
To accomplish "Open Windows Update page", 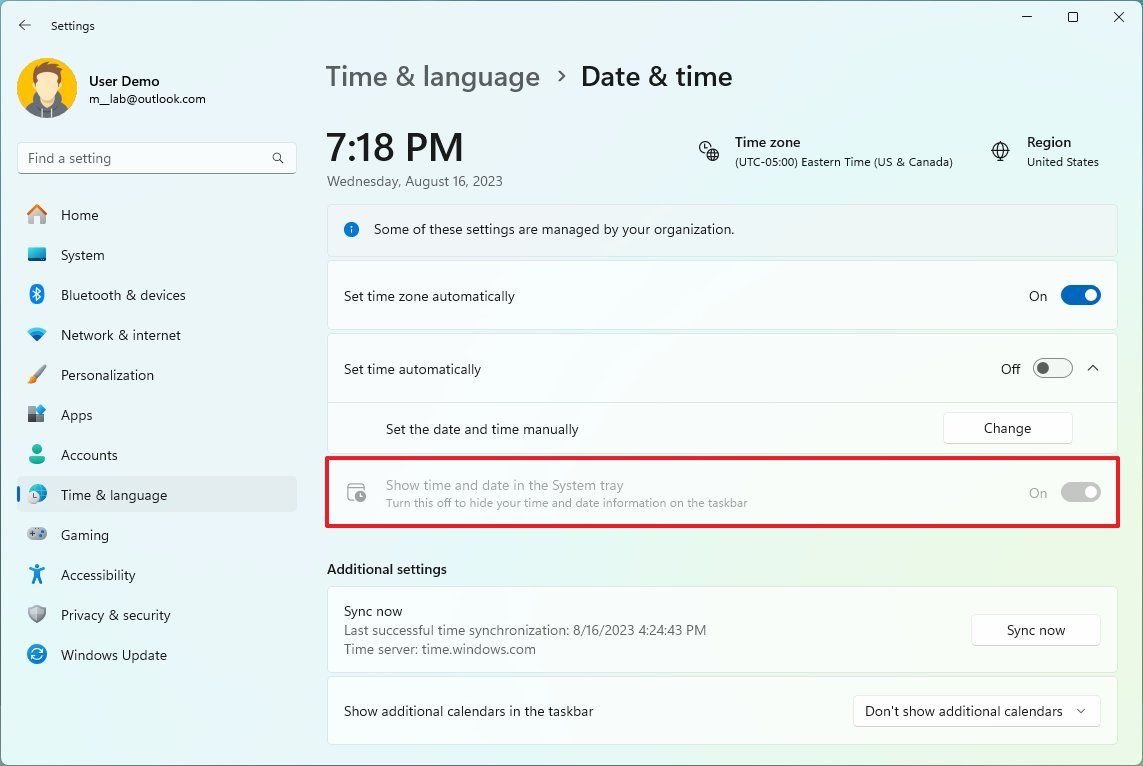I will click(157, 654).
